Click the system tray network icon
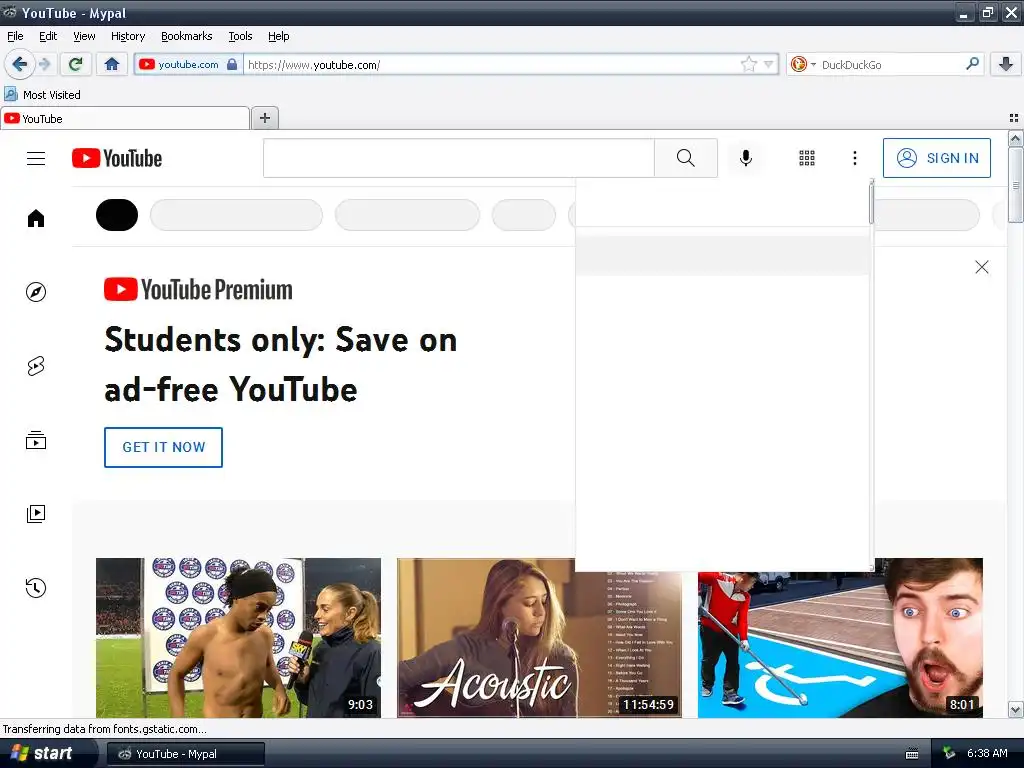Screen dimensions: 1024x768 (949, 754)
